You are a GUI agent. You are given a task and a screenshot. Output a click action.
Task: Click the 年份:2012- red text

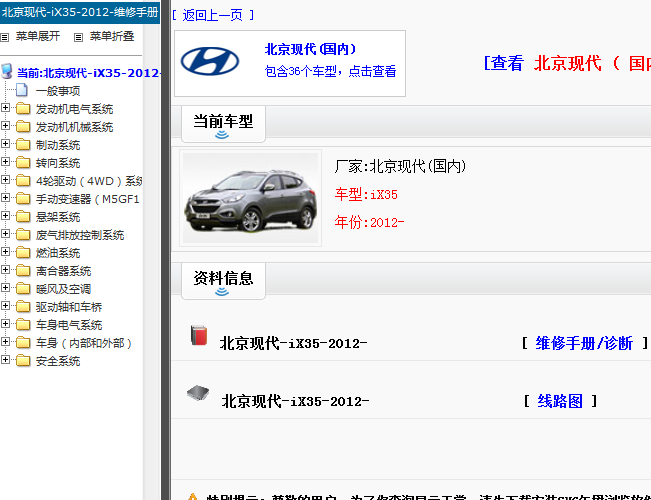370,222
